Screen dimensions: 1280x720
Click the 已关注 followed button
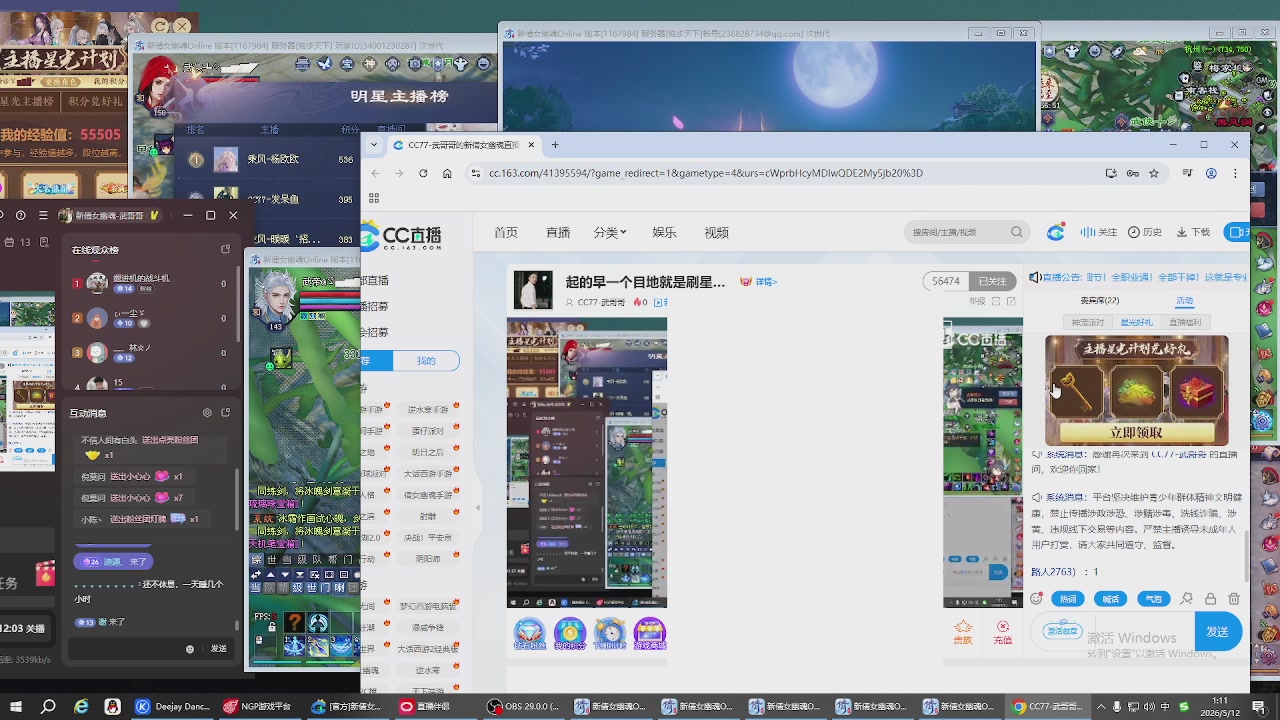point(992,282)
